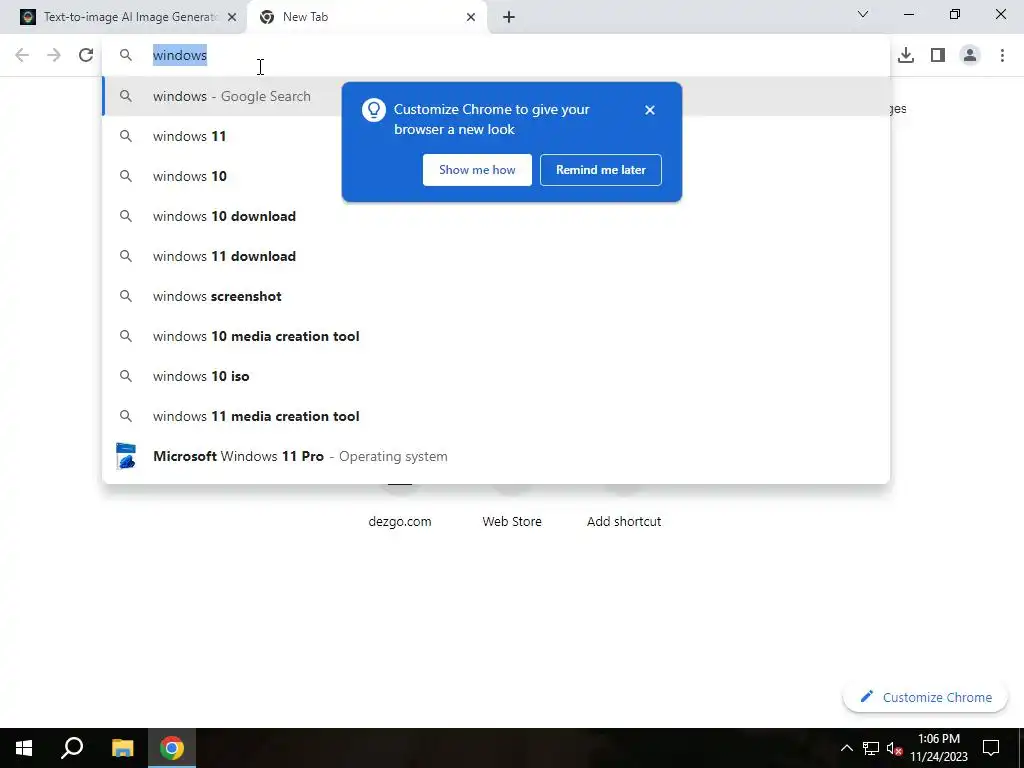The image size is (1024, 768).
Task: Click 'Remind me later' button
Action: pos(601,170)
